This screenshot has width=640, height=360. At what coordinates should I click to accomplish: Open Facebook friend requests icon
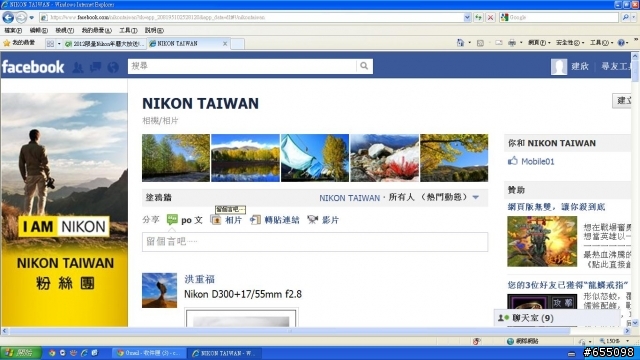78,67
